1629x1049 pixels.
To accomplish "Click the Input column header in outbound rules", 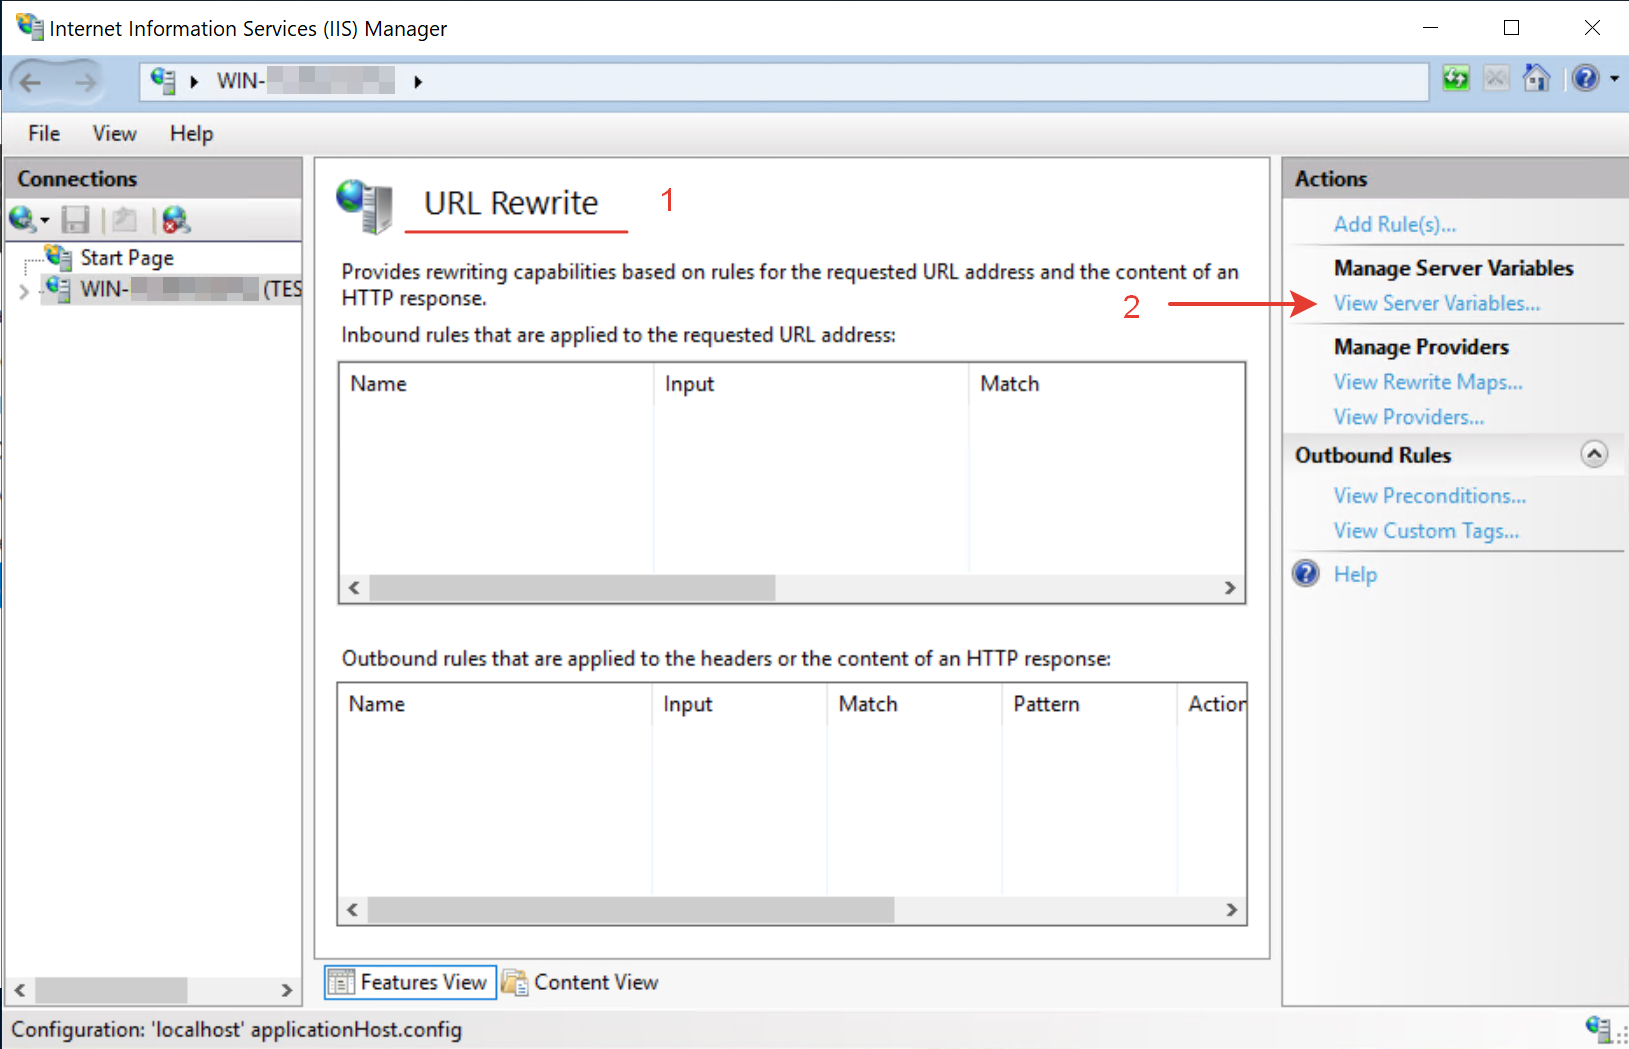I will 740,704.
